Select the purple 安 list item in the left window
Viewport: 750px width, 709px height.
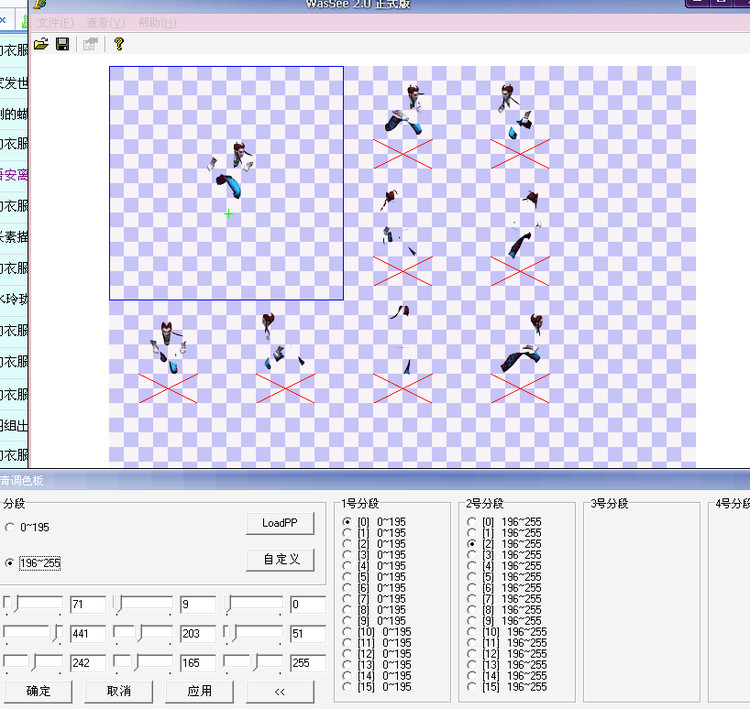(x=14, y=175)
